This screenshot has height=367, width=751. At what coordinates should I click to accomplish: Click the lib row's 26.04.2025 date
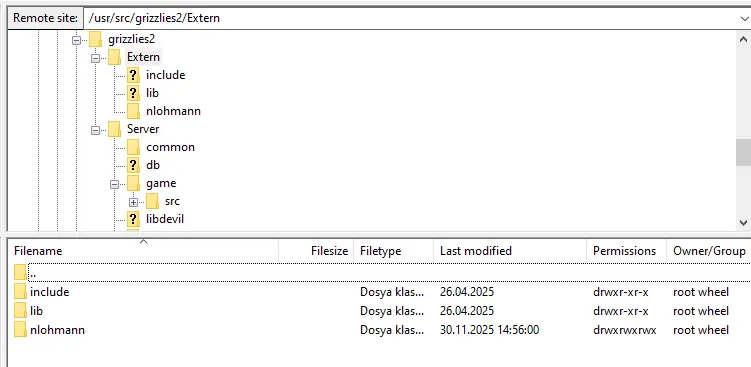pyautogui.click(x=467, y=311)
